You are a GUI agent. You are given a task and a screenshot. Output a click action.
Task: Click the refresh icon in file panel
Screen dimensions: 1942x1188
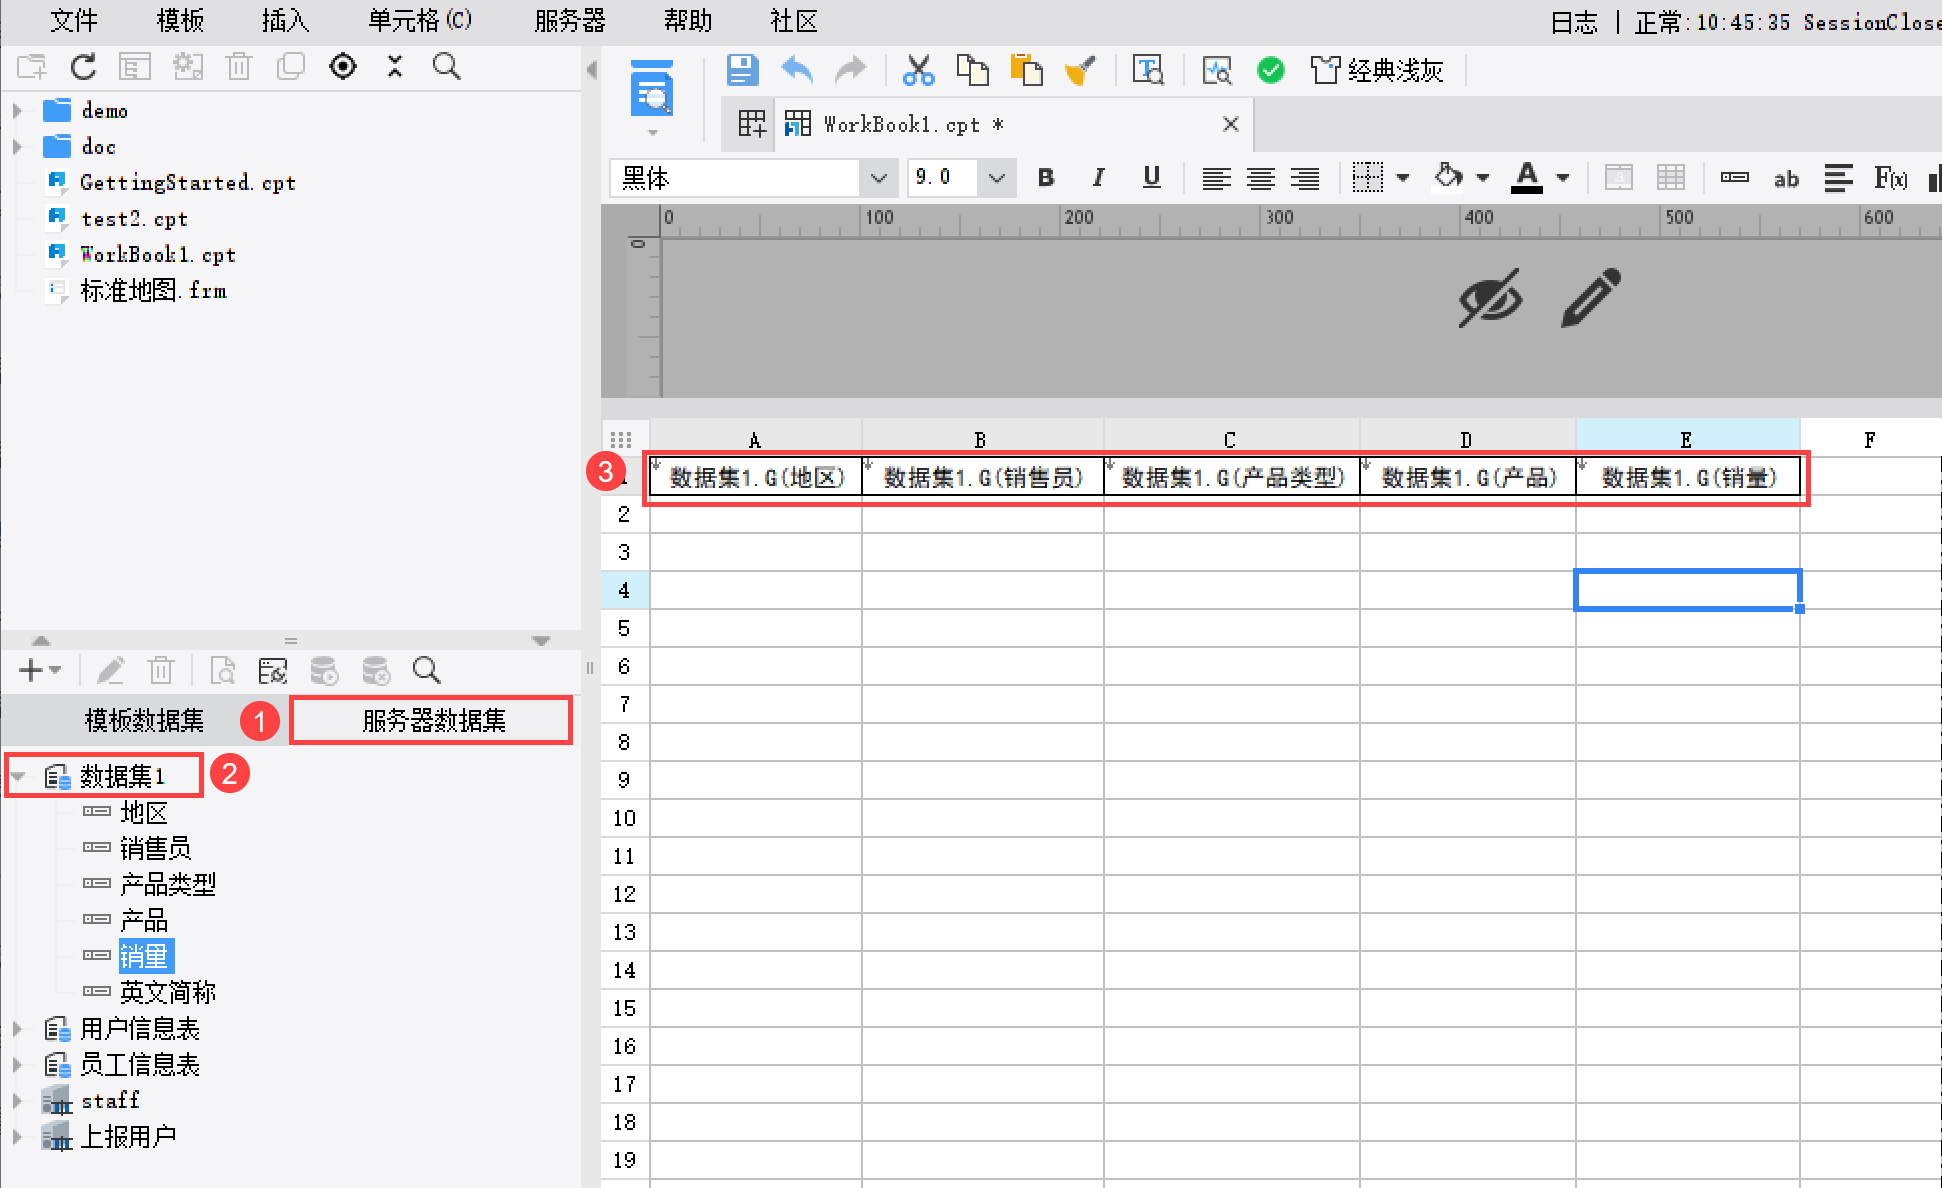coord(84,67)
